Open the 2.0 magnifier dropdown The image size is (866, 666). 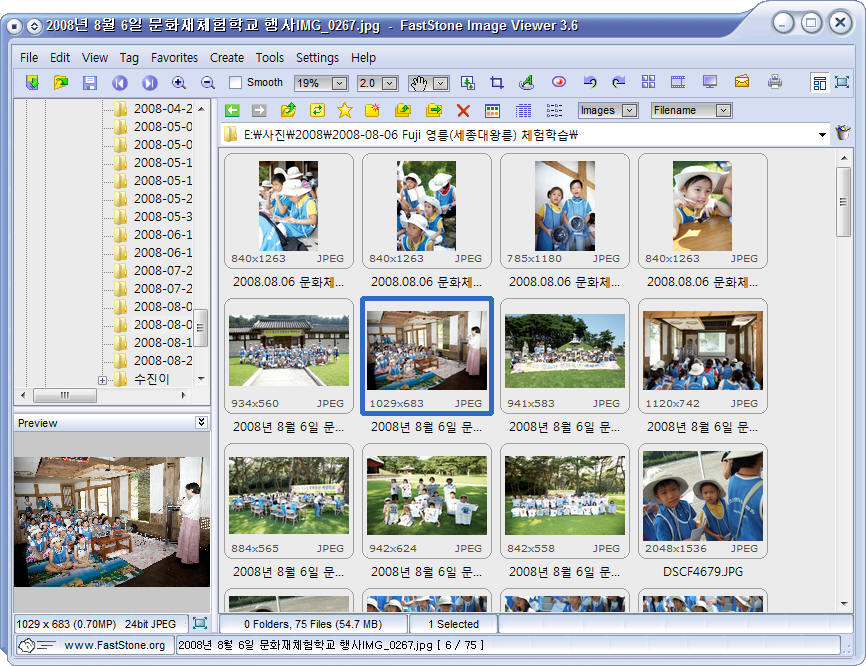pos(389,83)
